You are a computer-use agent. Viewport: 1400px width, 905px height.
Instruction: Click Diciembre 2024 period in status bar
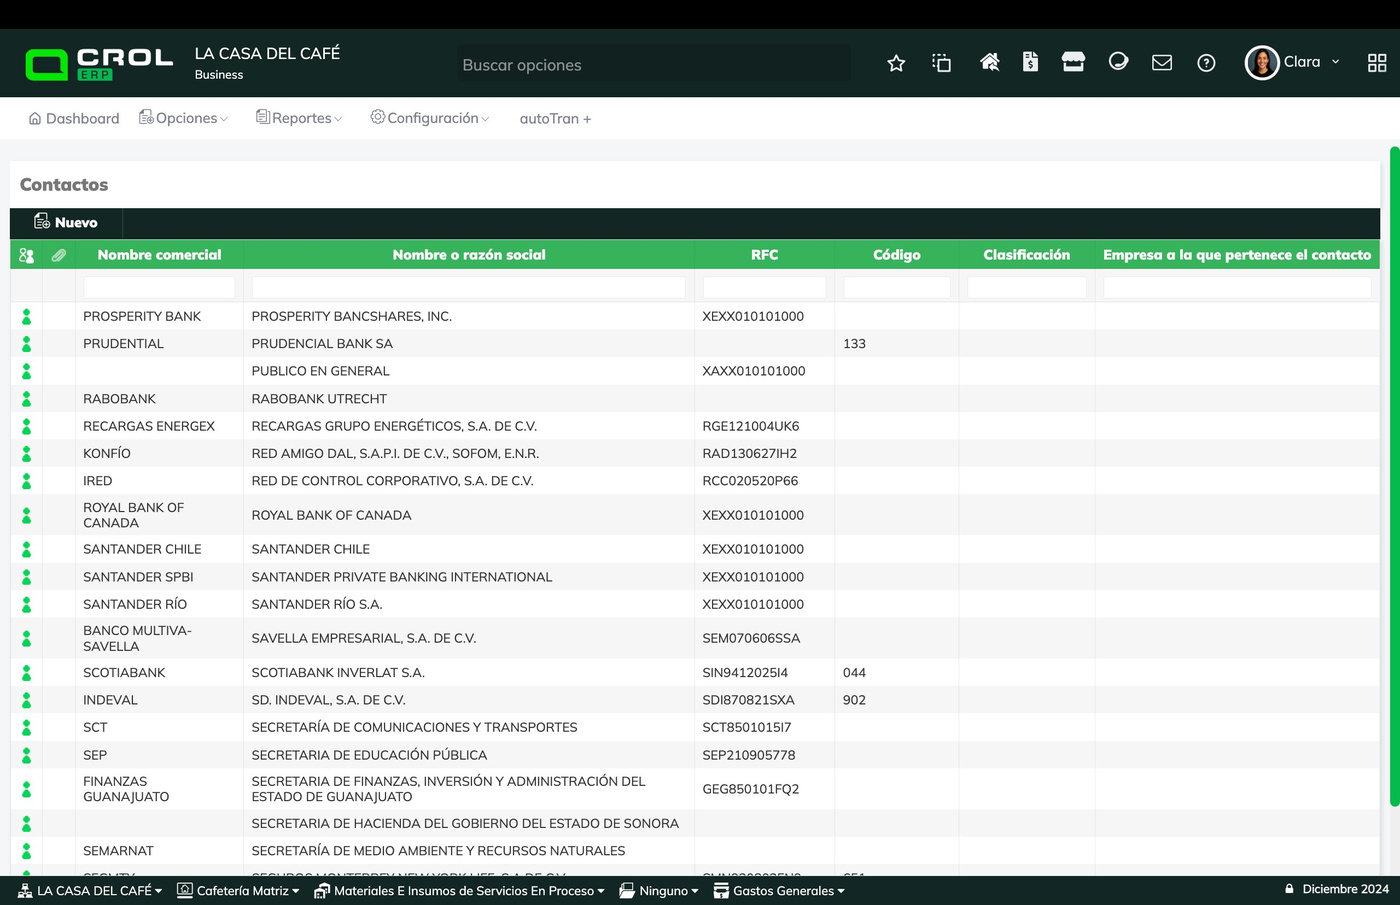(1345, 889)
